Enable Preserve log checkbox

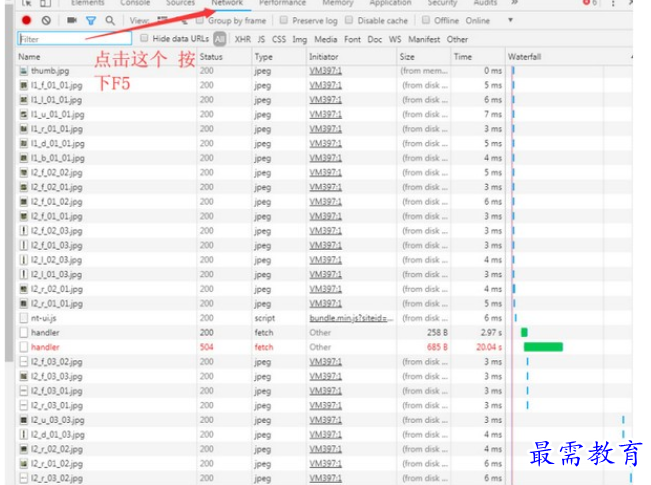[x=284, y=20]
